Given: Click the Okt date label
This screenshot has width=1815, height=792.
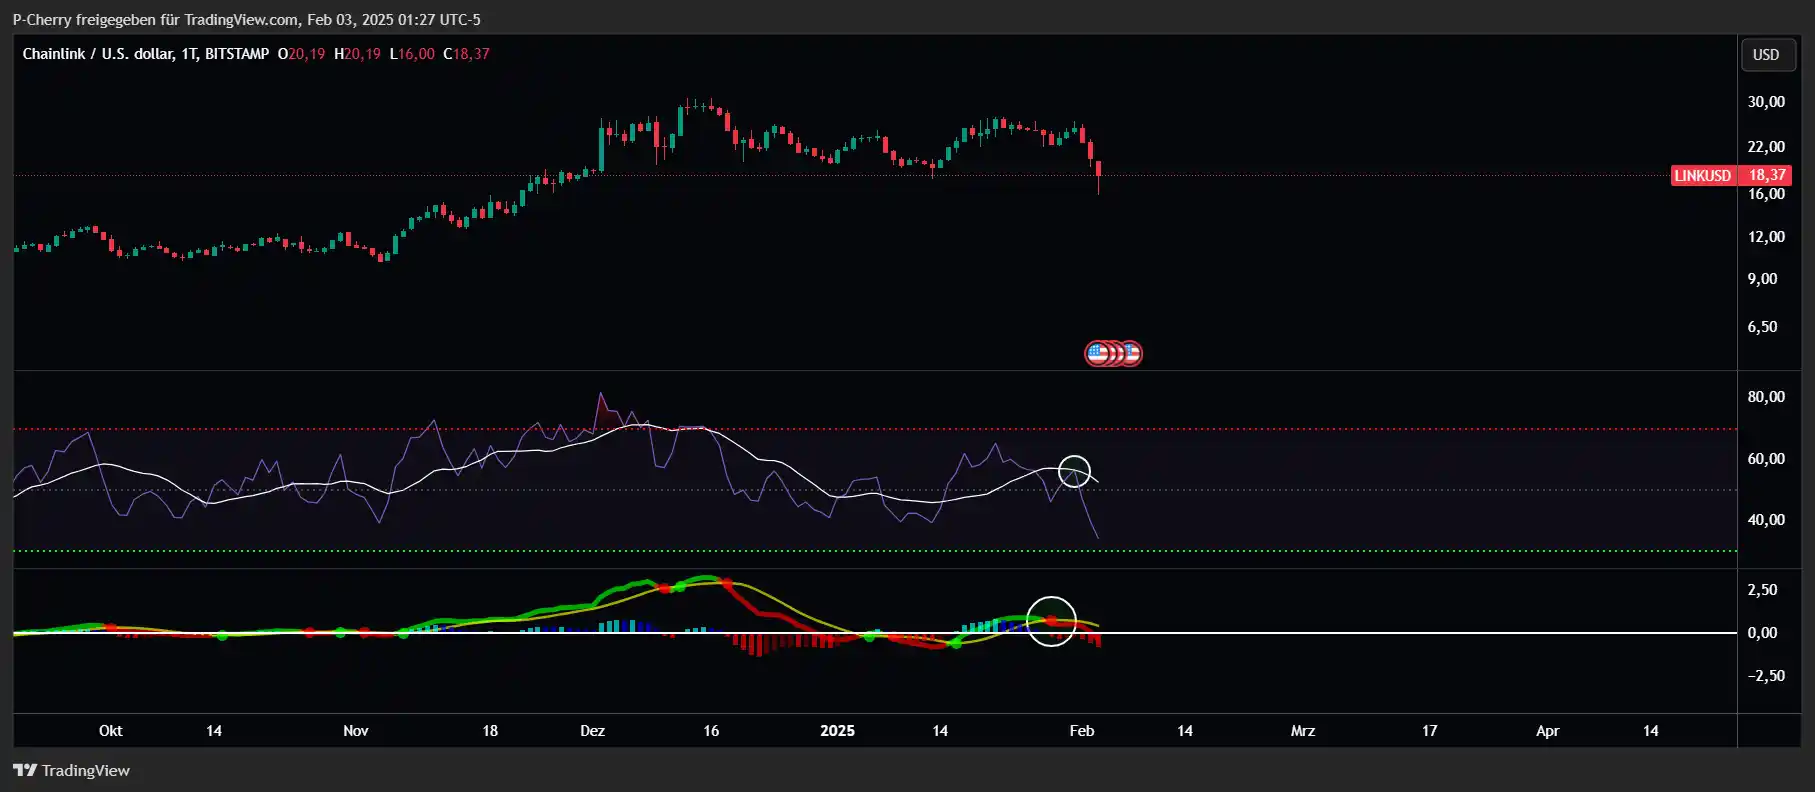Looking at the screenshot, I should pos(111,731).
